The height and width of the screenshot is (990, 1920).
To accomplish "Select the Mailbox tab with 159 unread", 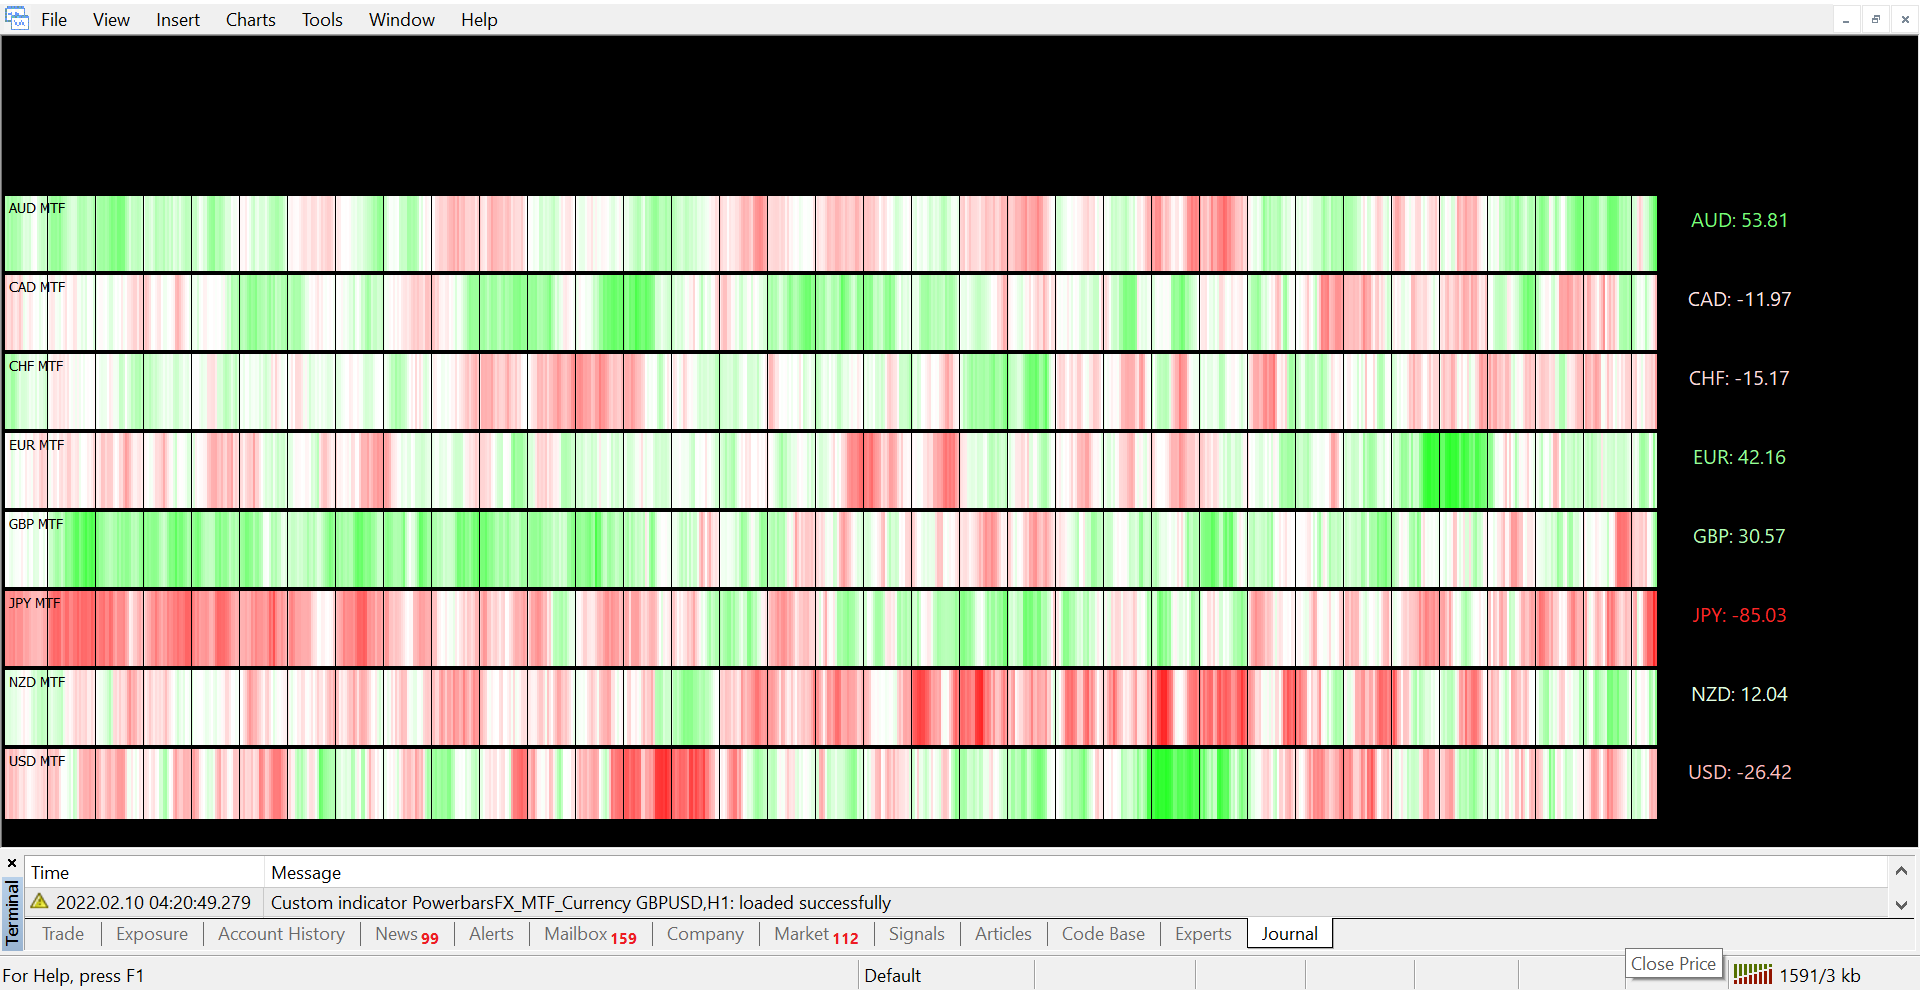I will click(589, 934).
